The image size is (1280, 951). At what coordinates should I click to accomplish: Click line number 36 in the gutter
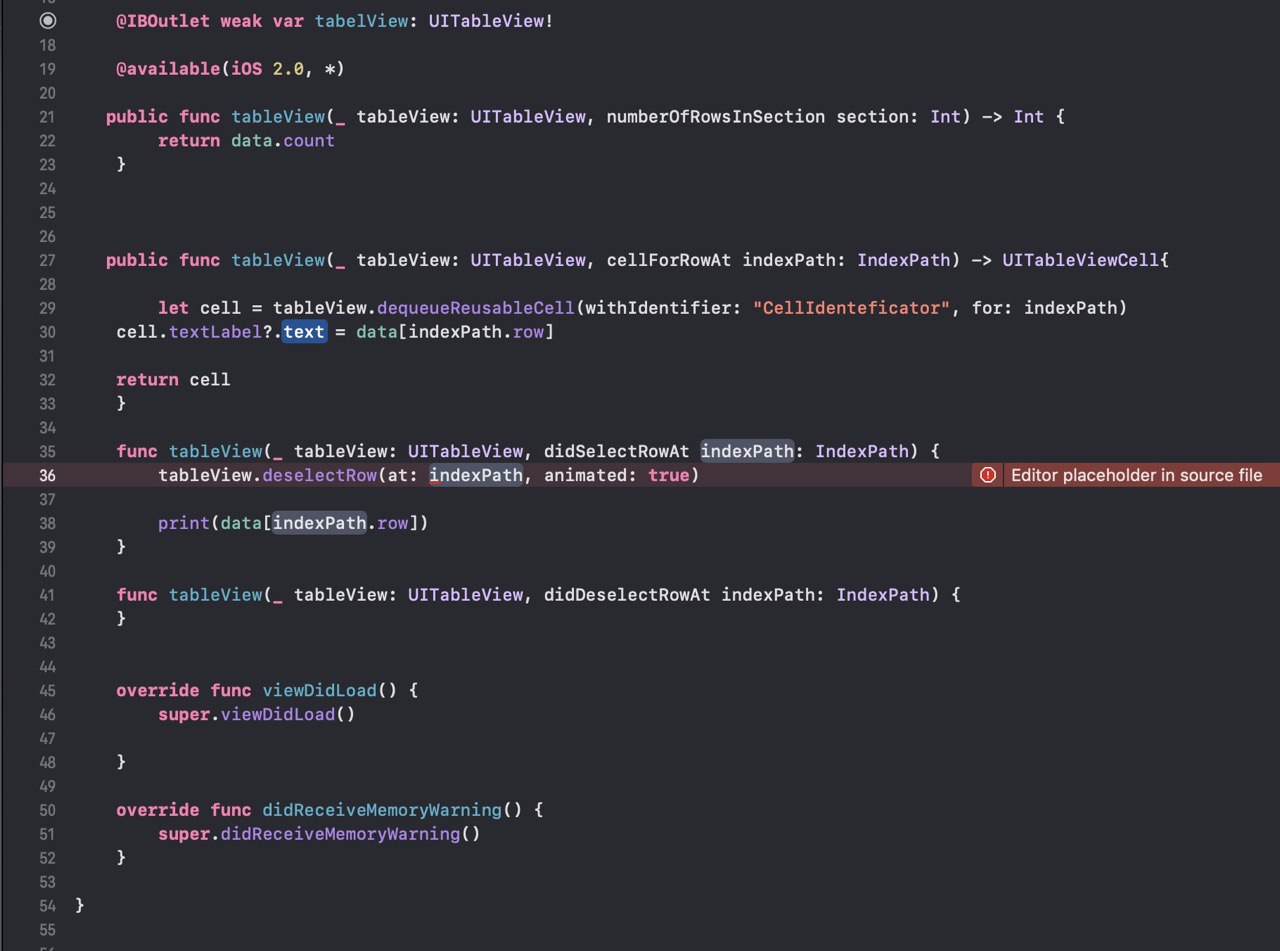point(47,475)
